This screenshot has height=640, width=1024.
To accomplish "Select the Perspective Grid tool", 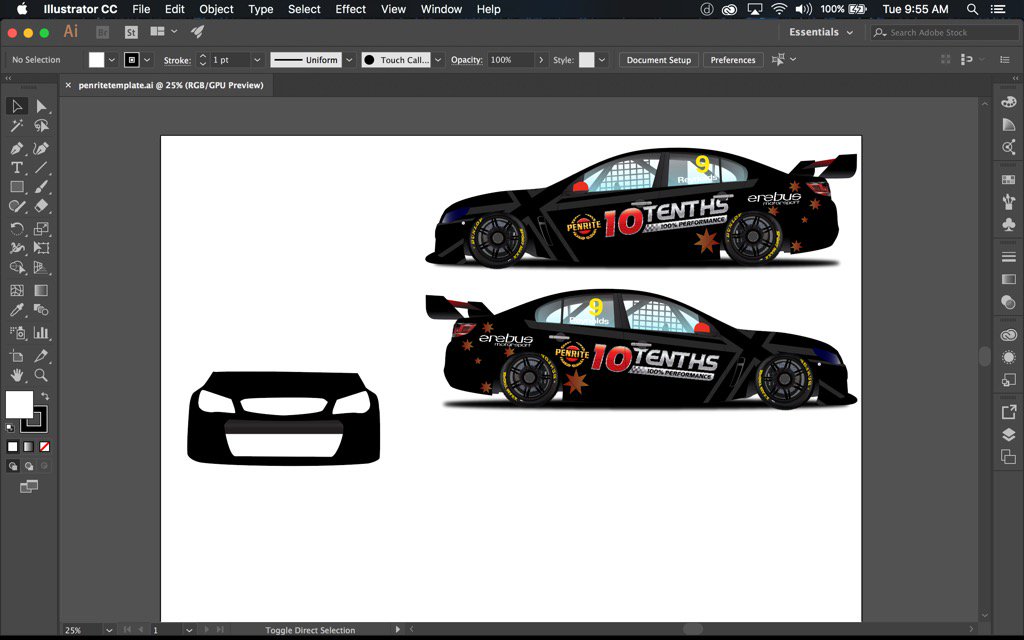I will [41, 268].
